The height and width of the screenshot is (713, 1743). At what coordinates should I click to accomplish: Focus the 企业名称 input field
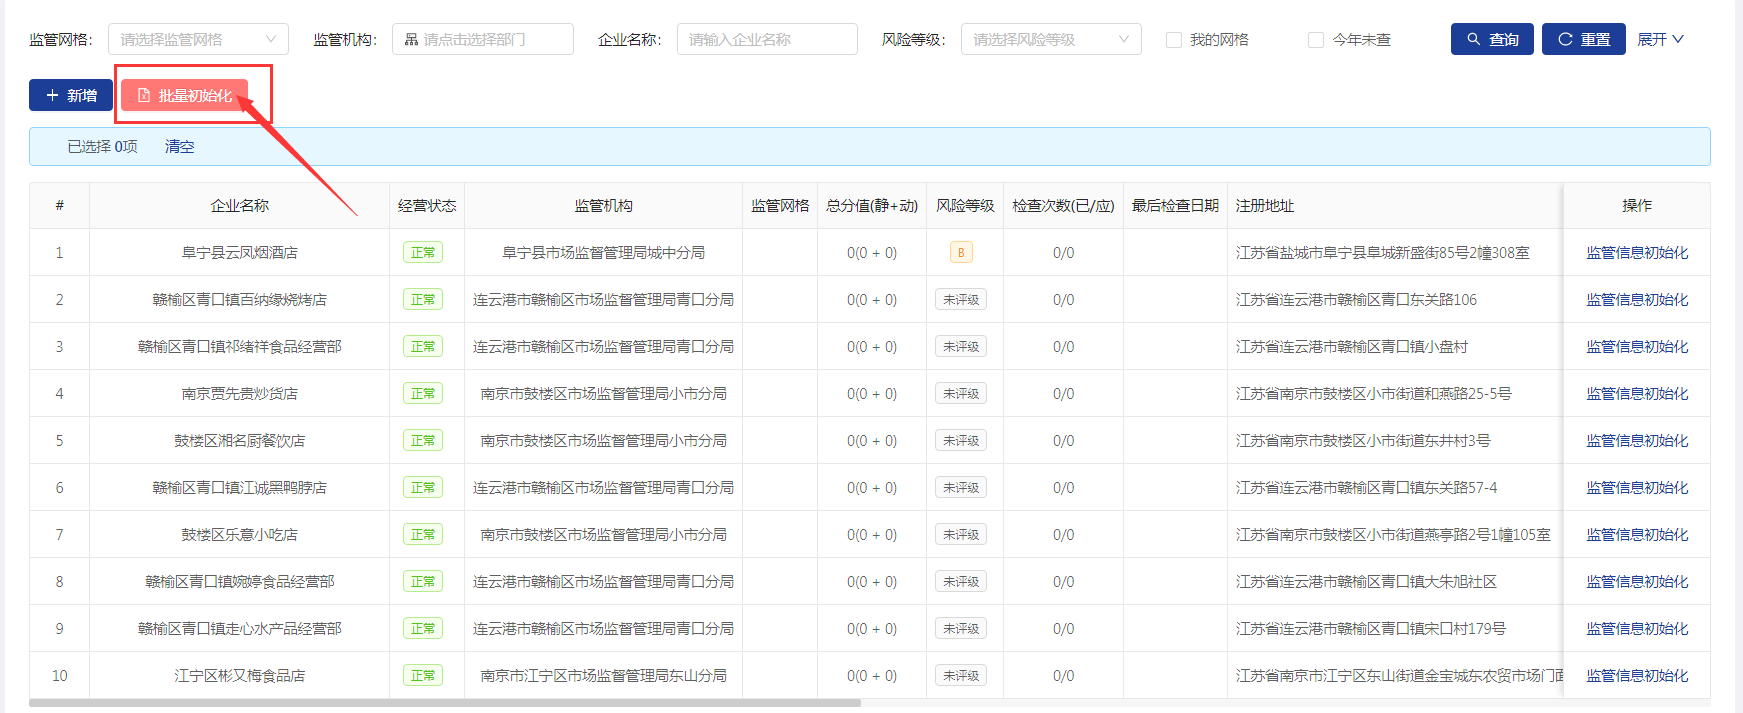tap(767, 39)
